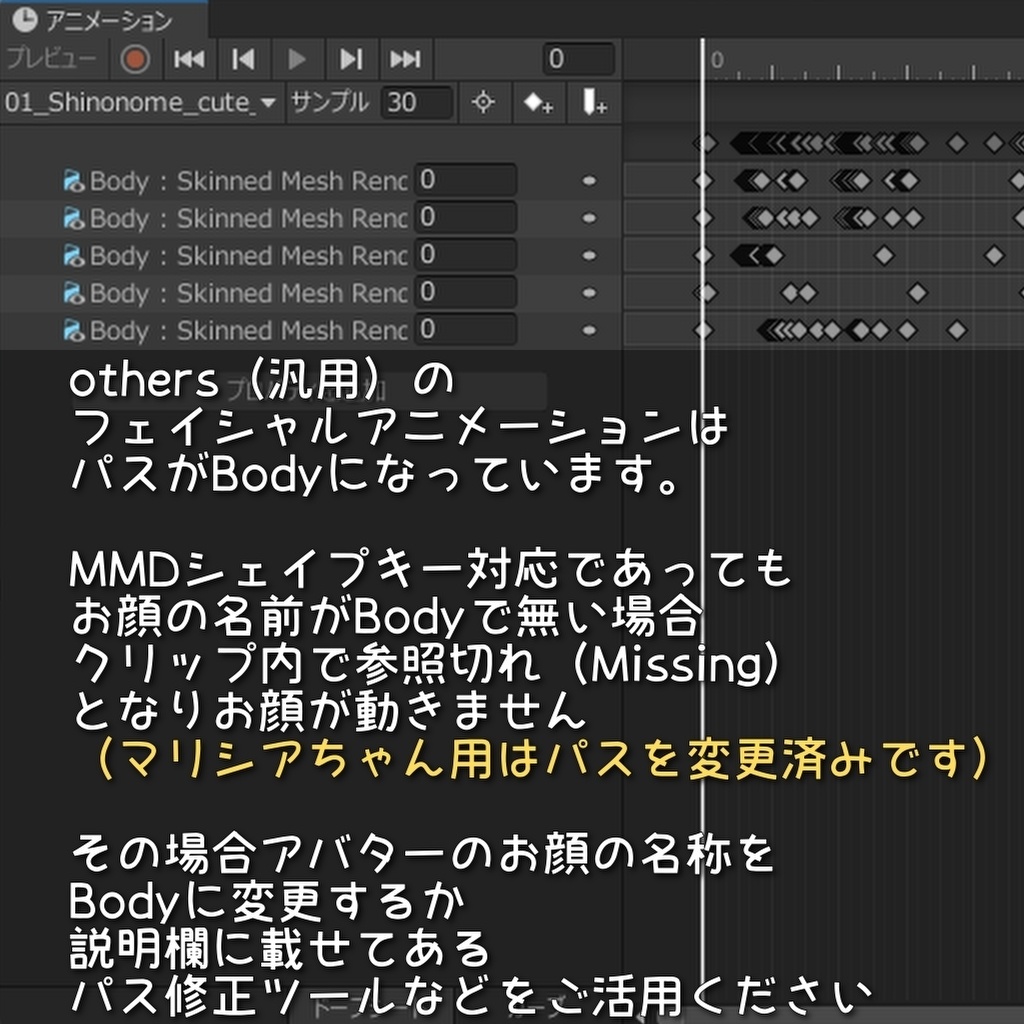
Task: Enable keyframe recording mode
Action: point(135,59)
